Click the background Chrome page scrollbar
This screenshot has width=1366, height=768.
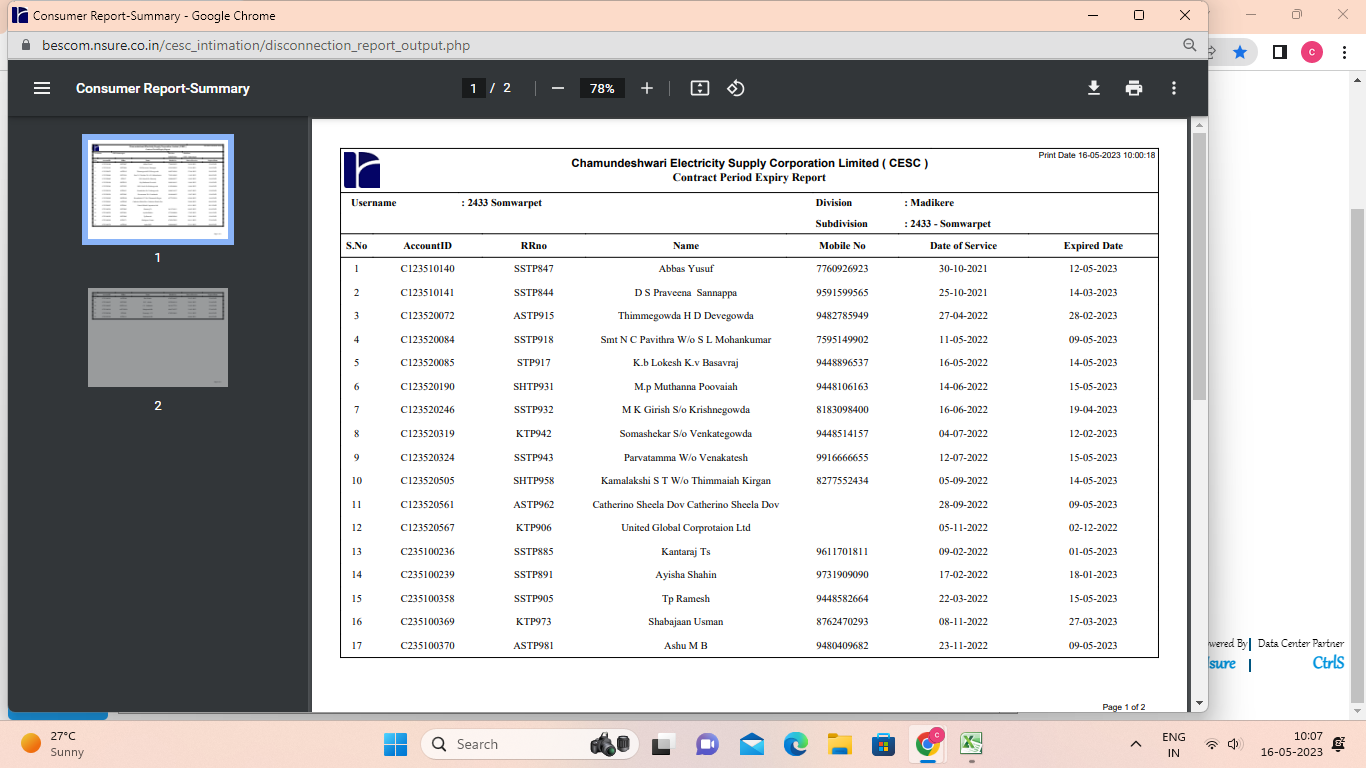1358,455
